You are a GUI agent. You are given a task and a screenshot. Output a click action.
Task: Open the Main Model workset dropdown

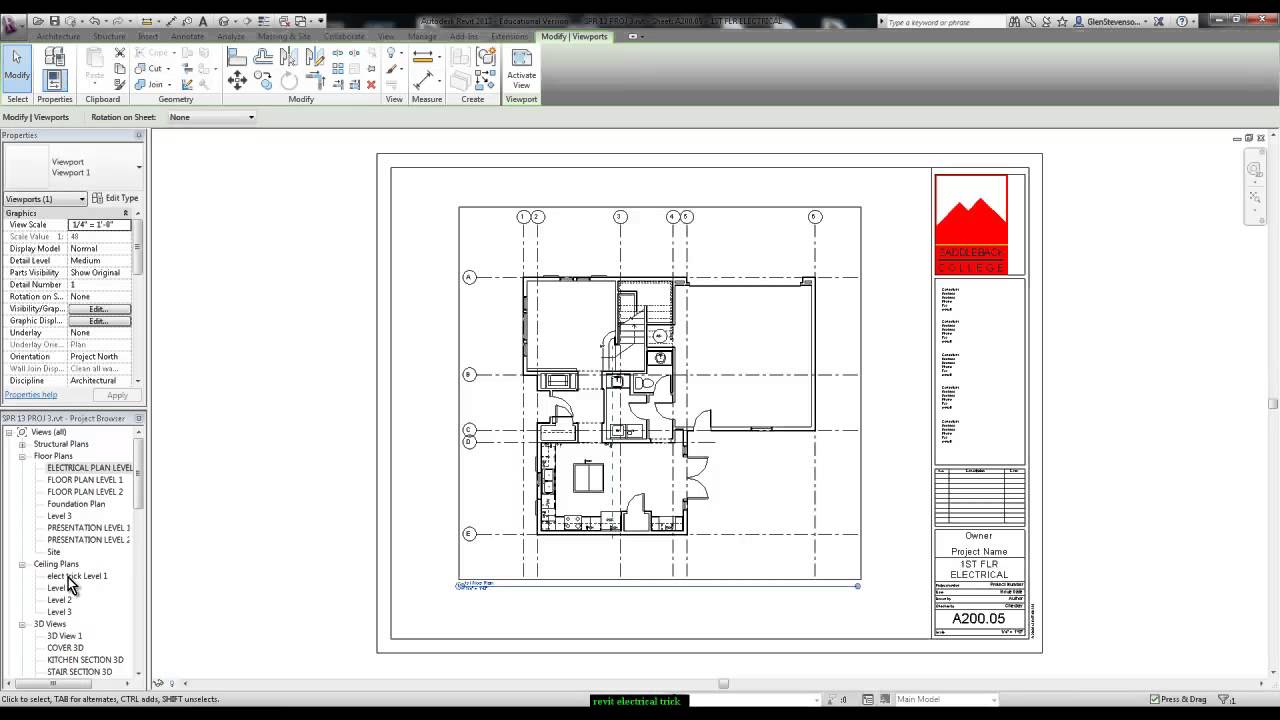click(946, 700)
